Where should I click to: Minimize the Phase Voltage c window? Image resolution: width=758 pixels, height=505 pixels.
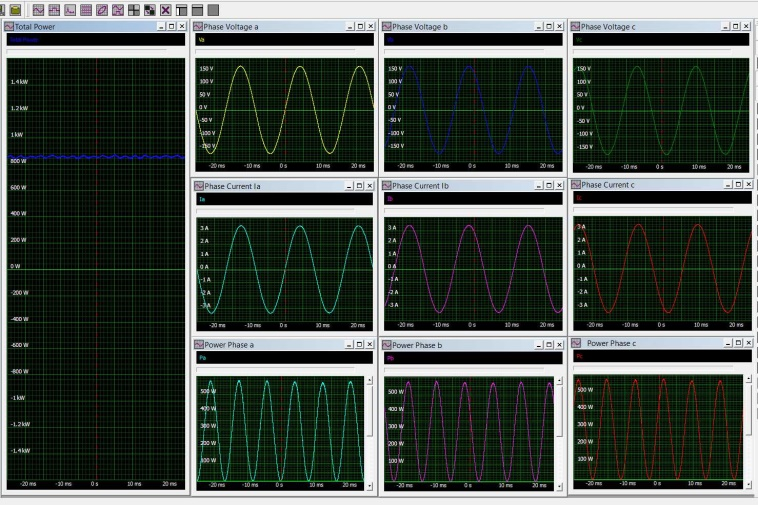pyautogui.click(x=726, y=26)
